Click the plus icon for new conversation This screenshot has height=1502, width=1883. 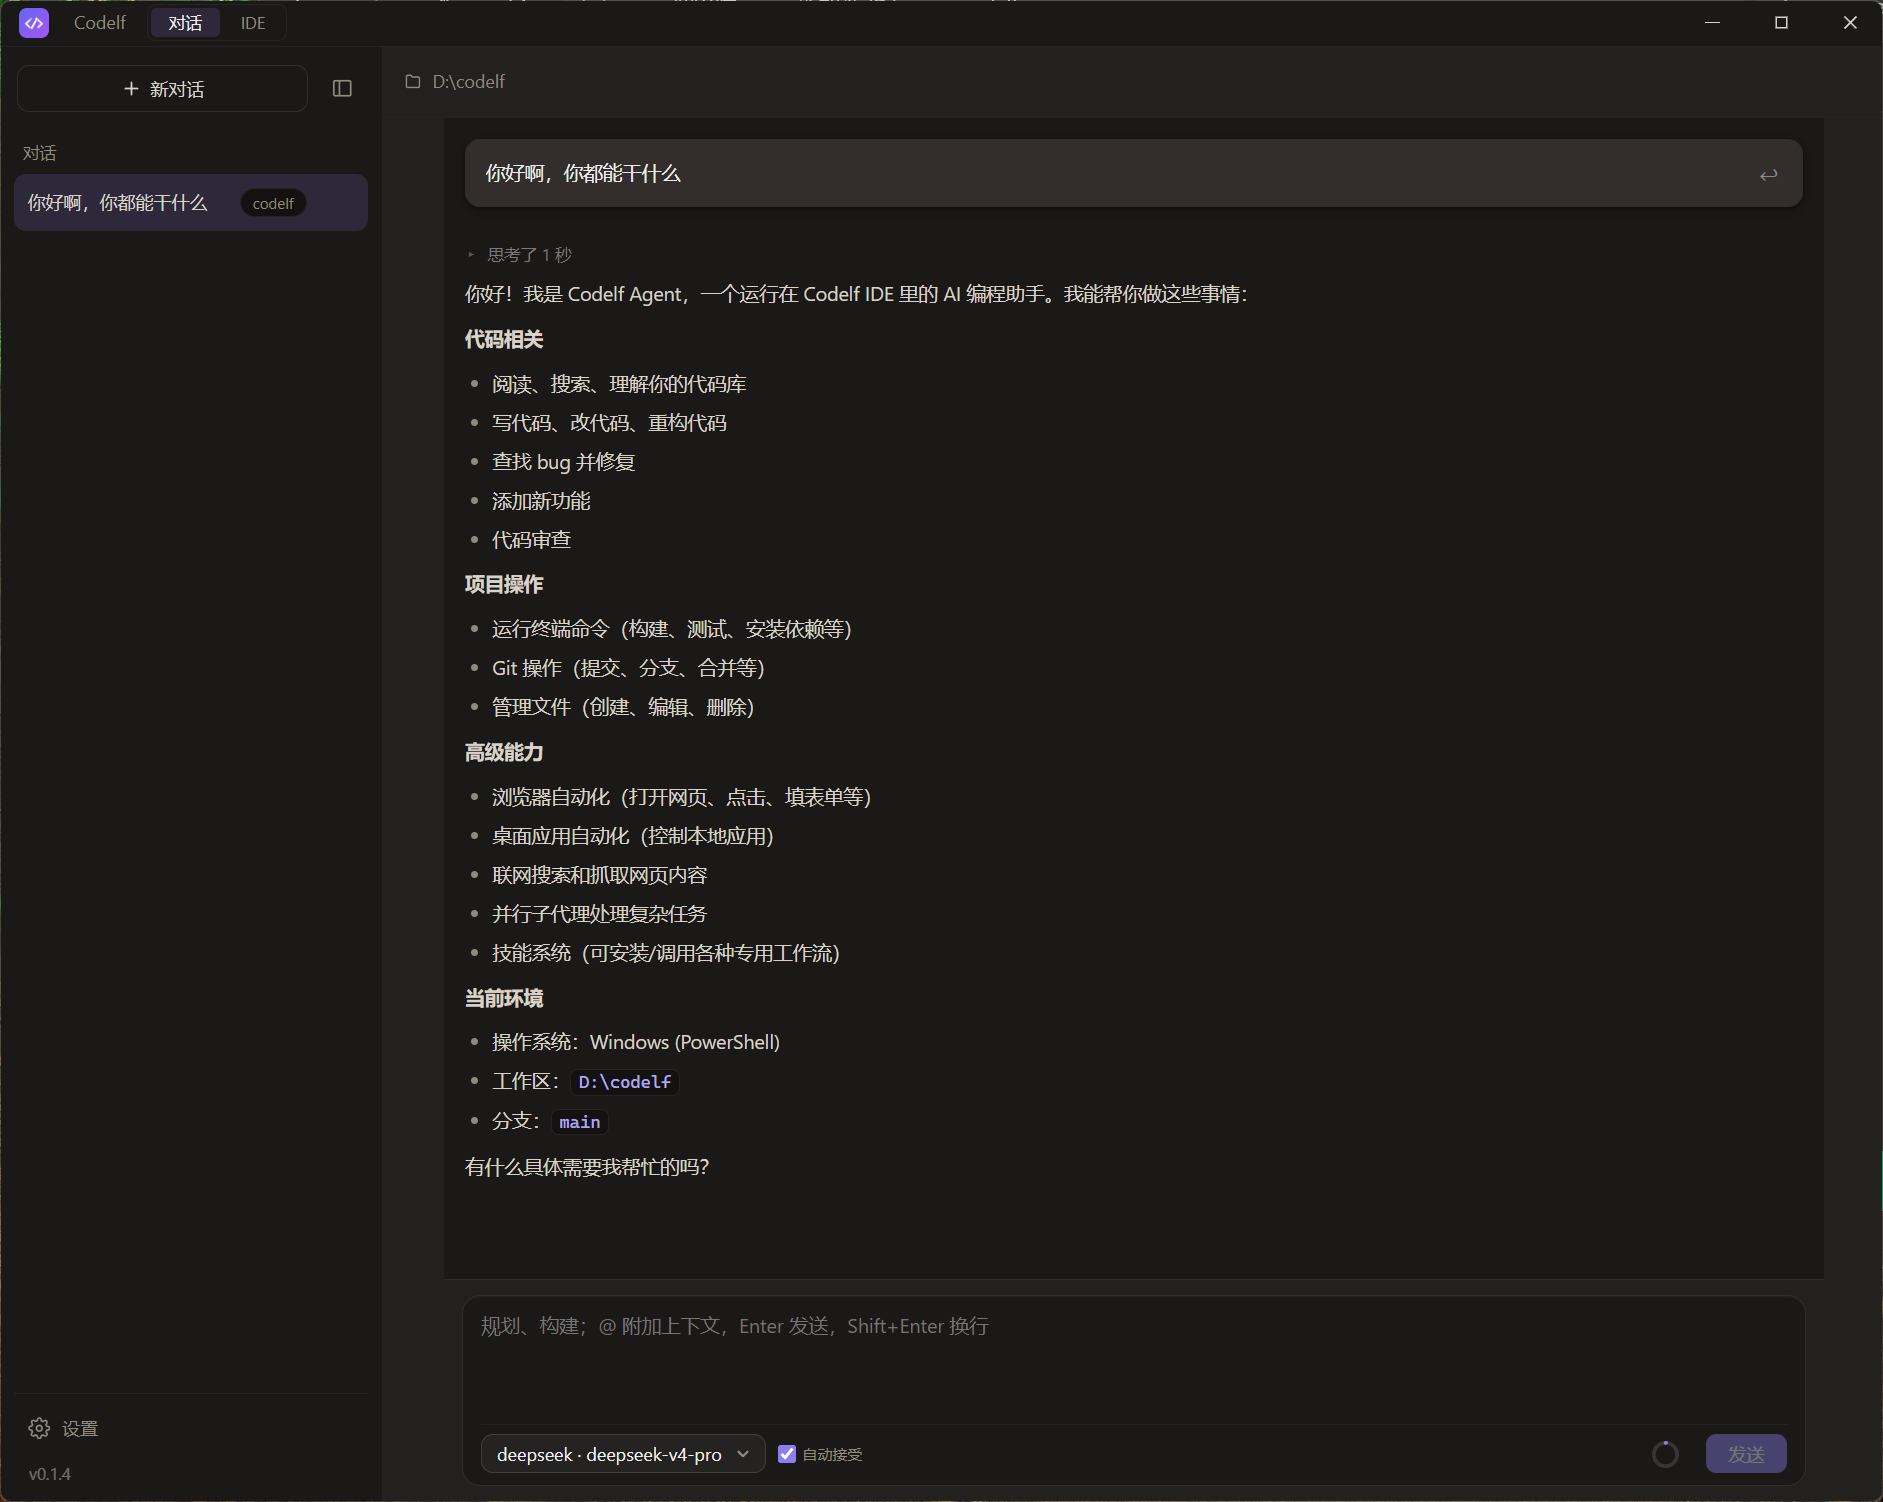coord(131,89)
